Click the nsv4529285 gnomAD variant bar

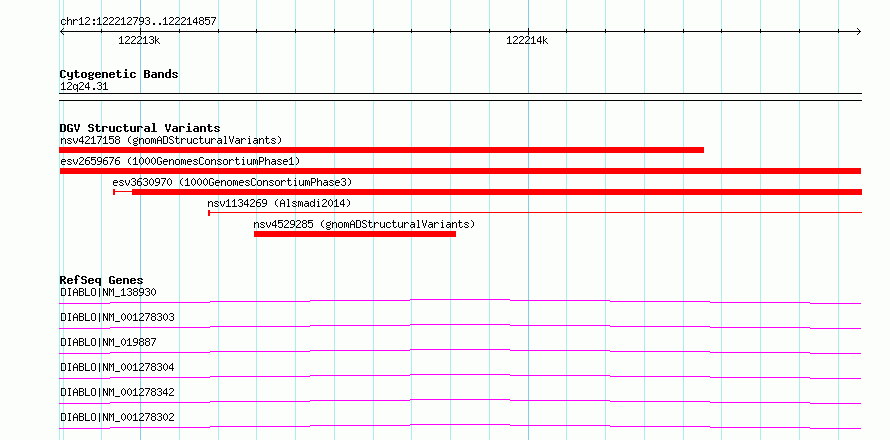pos(355,234)
